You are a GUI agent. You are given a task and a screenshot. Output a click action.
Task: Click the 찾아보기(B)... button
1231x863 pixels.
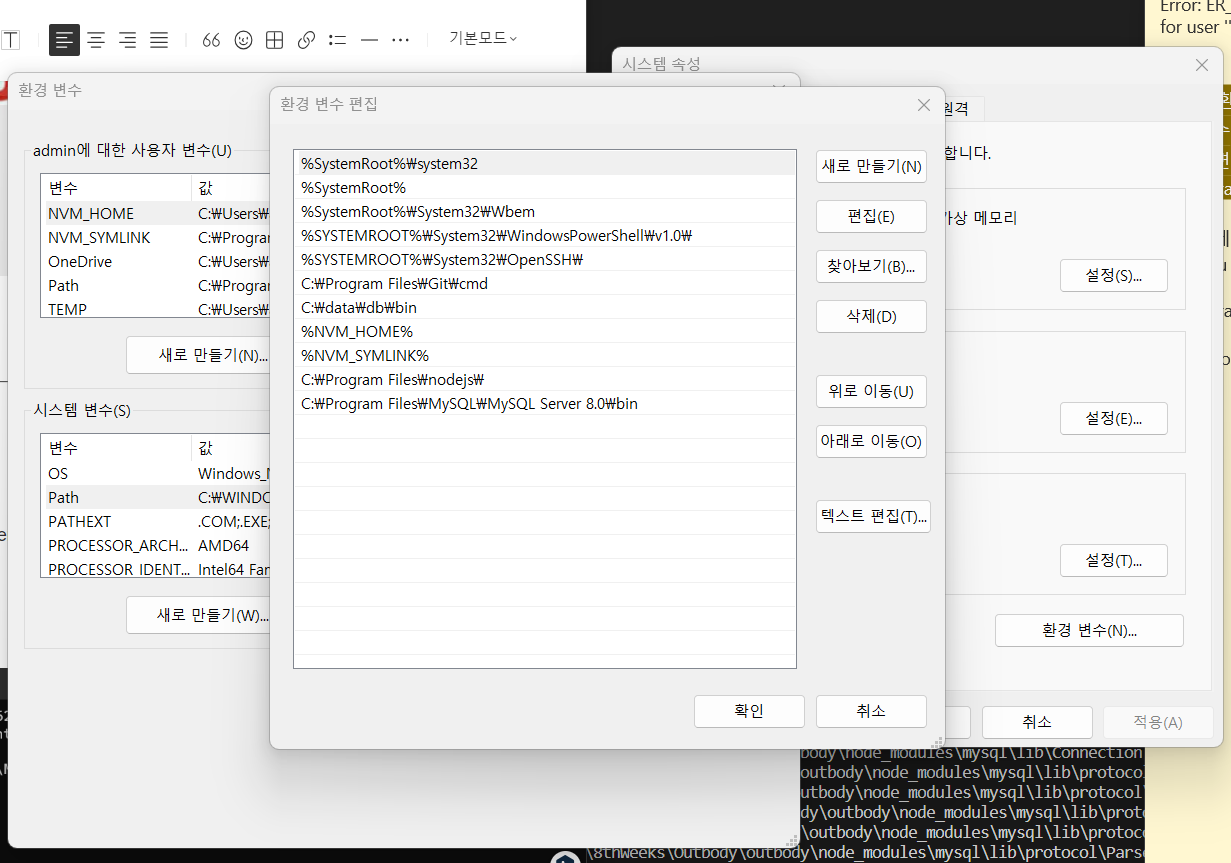coord(871,266)
